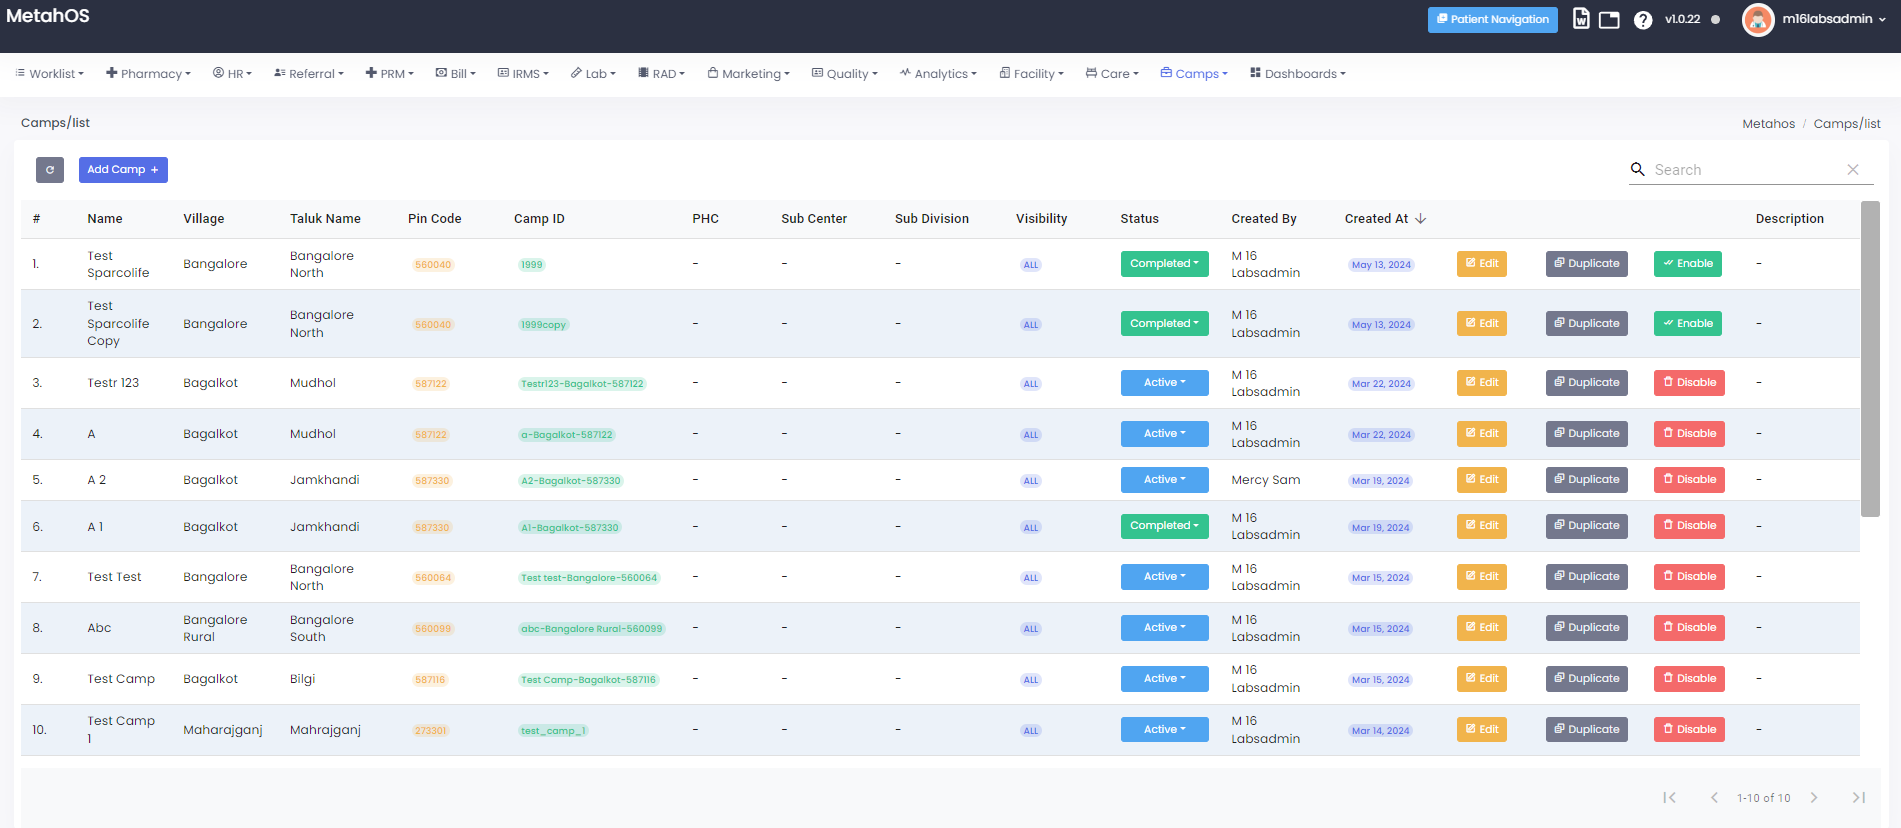The width and height of the screenshot is (1901, 828).
Task: Focus the Search input field
Action: tap(1747, 170)
